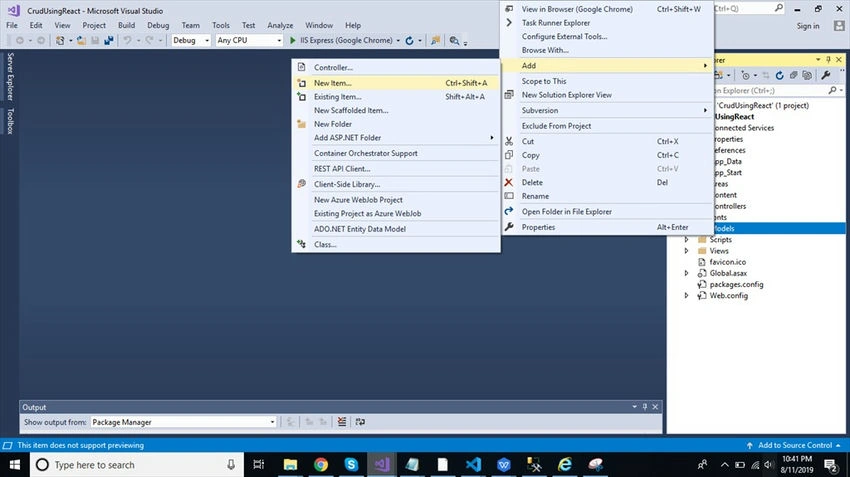Open Properties wrench icon in Solution Explorer toolbar
This screenshot has width=850, height=477.
(826, 75)
